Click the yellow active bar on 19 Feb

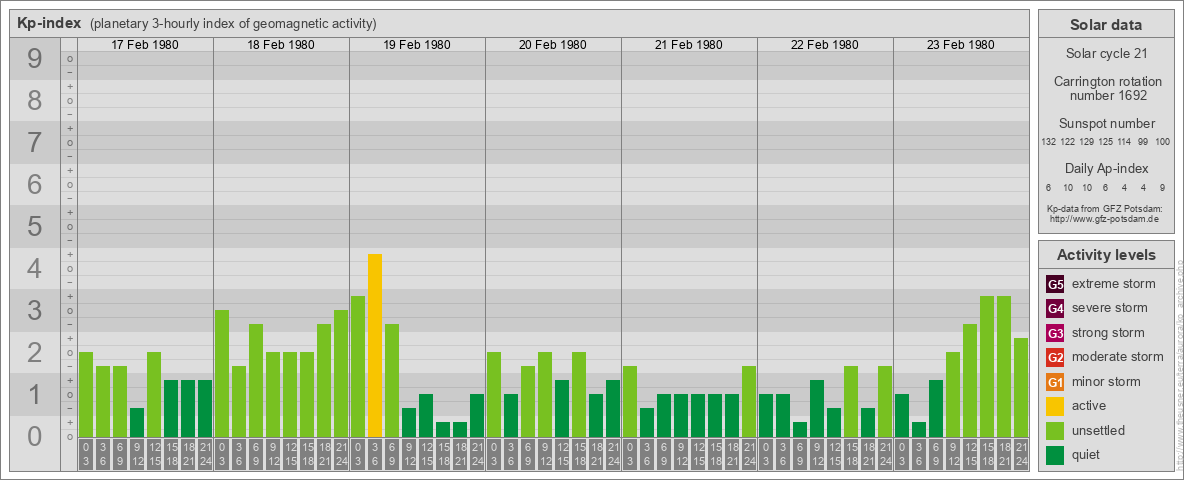[x=375, y=346]
